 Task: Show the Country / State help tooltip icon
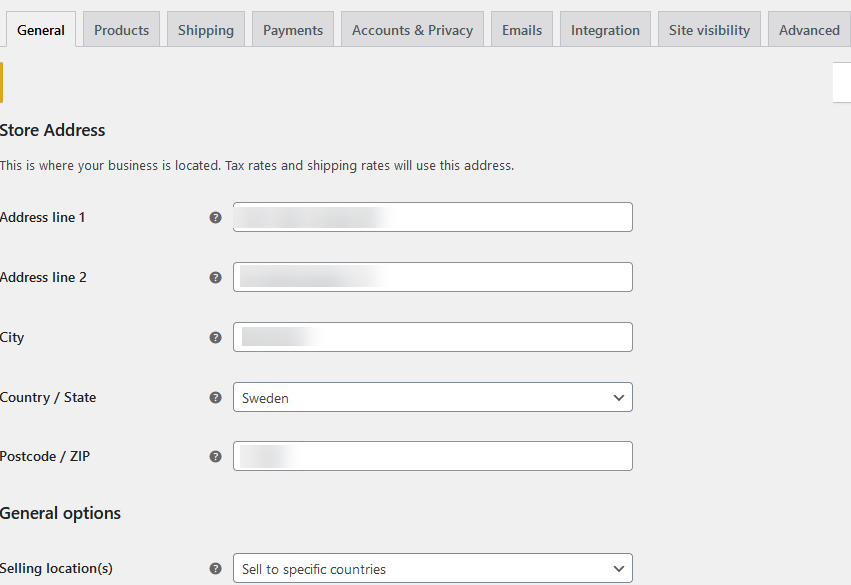(215, 397)
